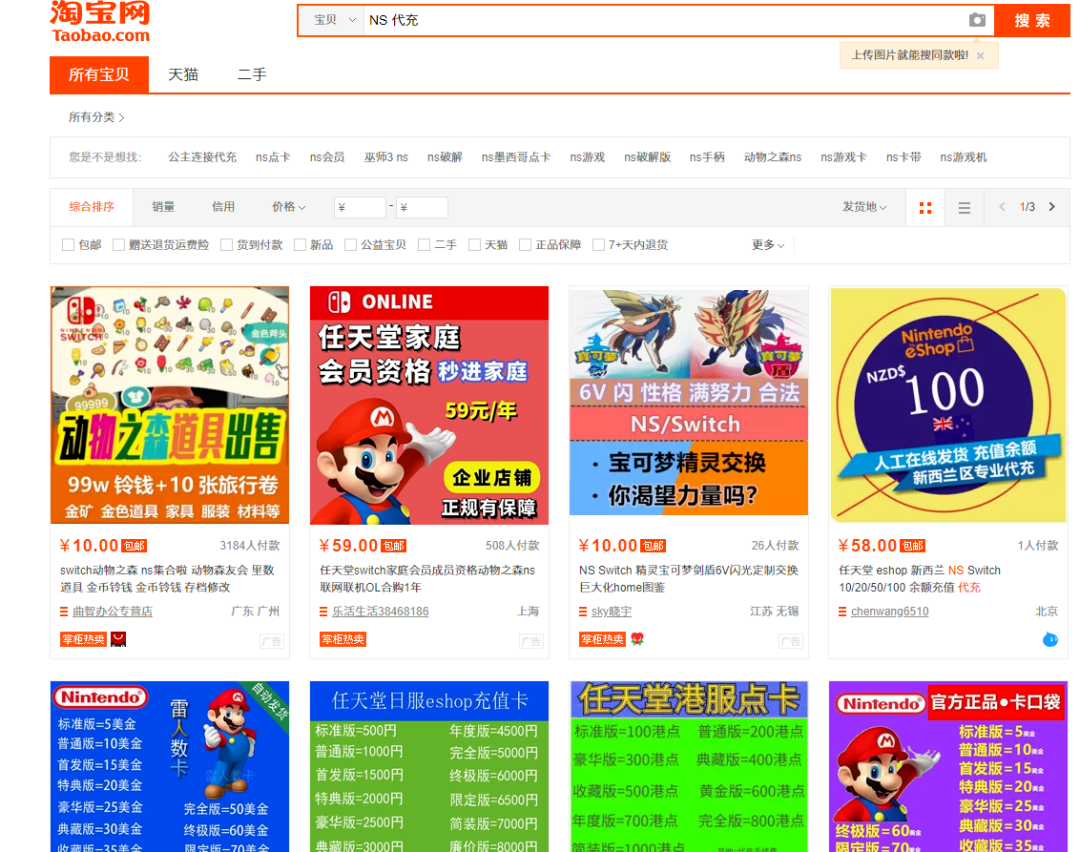Click the camera image-search icon
Viewport: 1080px width, 852px height.
[x=977, y=20]
